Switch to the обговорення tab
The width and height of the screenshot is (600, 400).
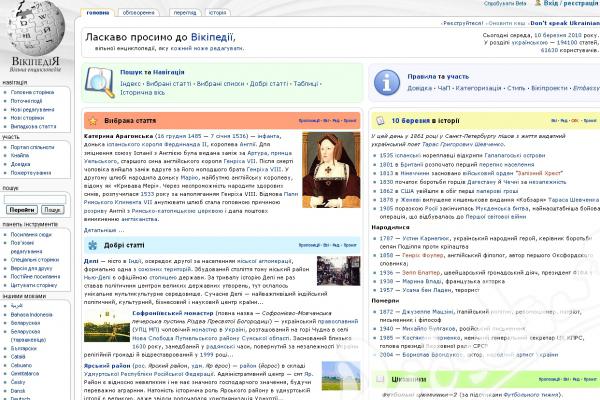[139, 13]
